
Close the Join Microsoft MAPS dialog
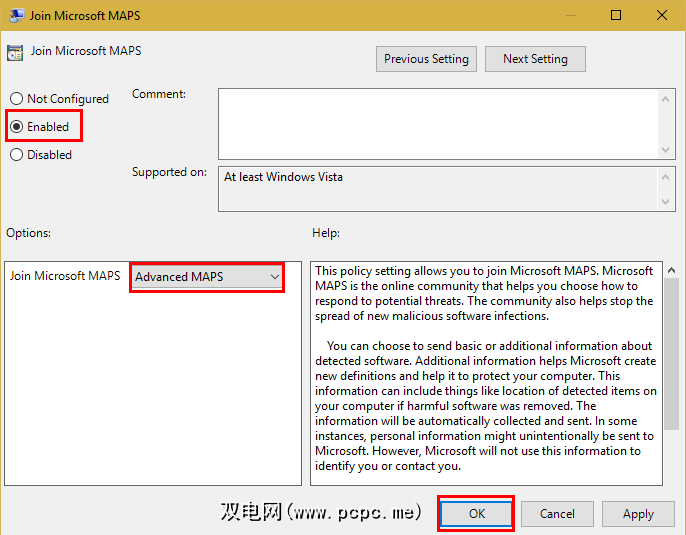pyautogui.click(x=662, y=15)
